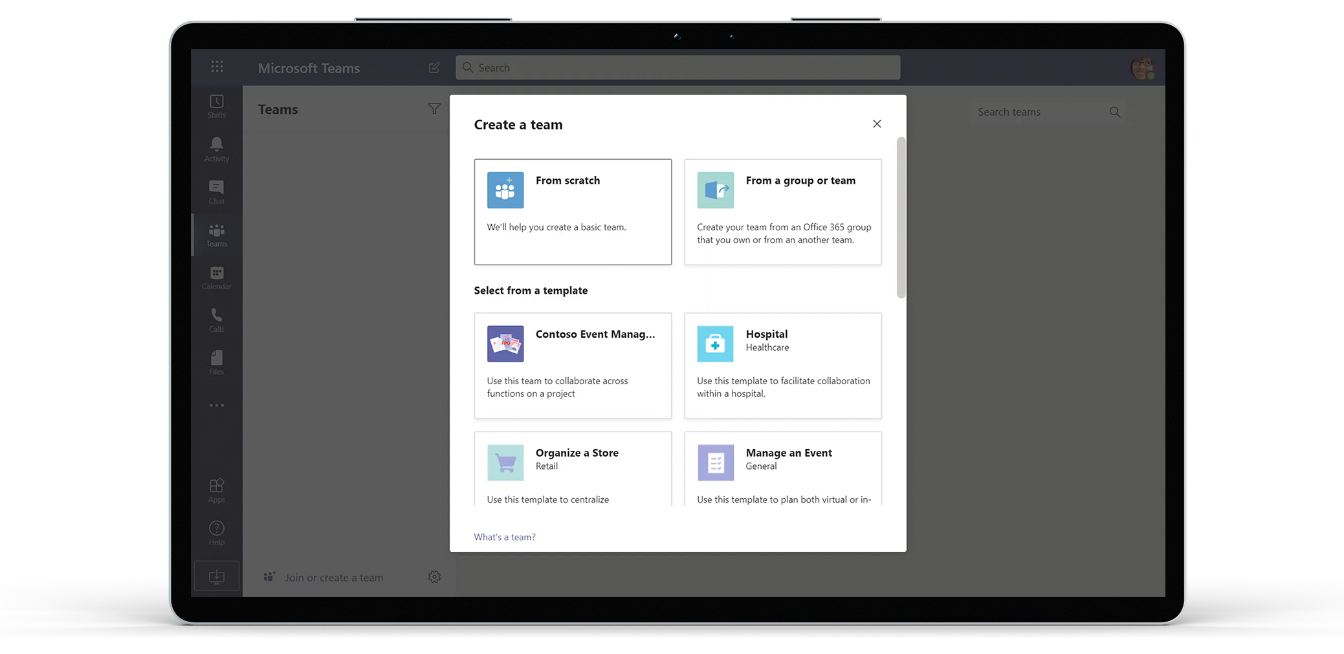
Task: Click the dialog vertical scrollbar
Action: [901, 218]
